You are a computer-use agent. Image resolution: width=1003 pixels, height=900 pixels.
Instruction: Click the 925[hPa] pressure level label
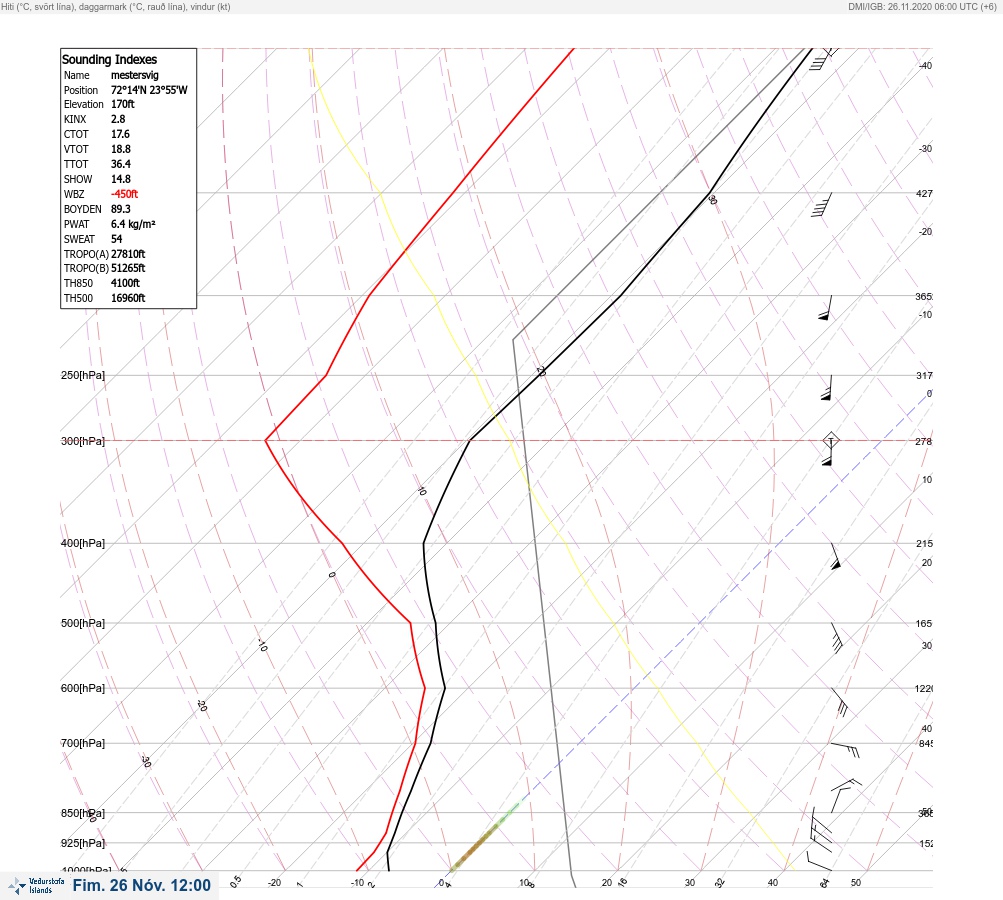(83, 843)
